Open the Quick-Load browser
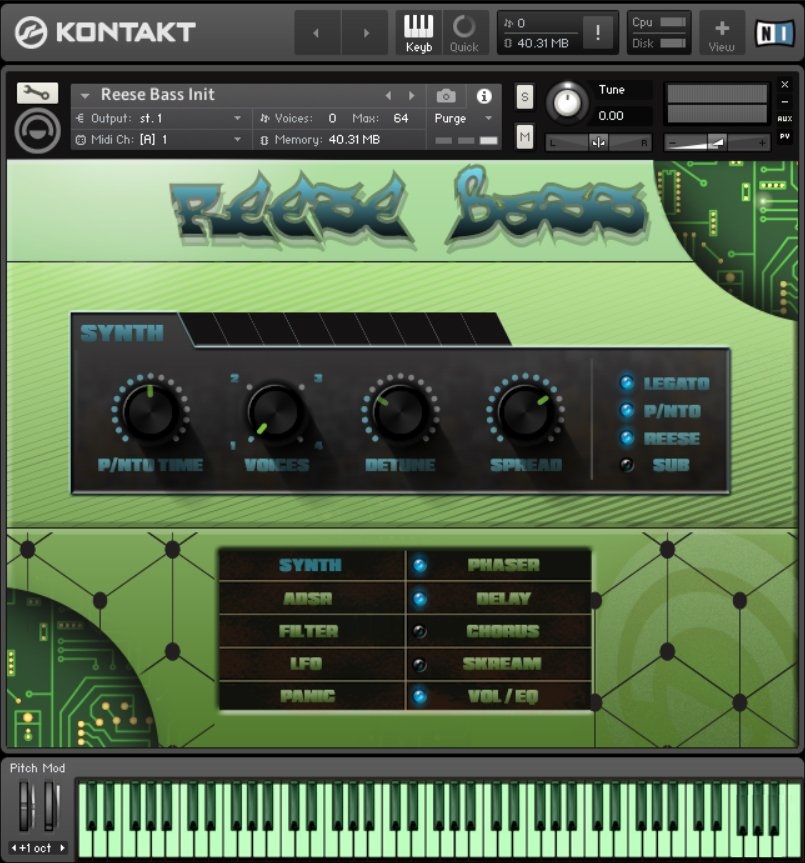 click(x=464, y=33)
